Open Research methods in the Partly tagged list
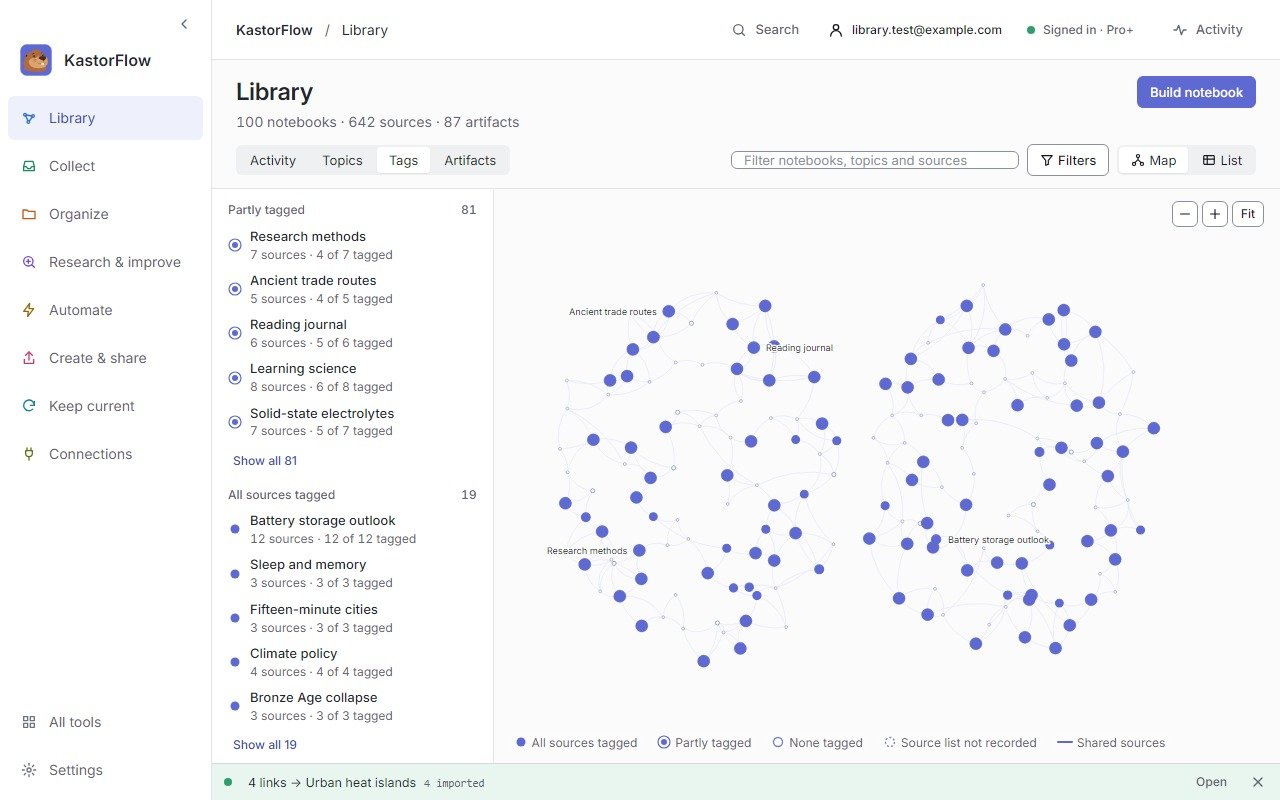 point(352,245)
